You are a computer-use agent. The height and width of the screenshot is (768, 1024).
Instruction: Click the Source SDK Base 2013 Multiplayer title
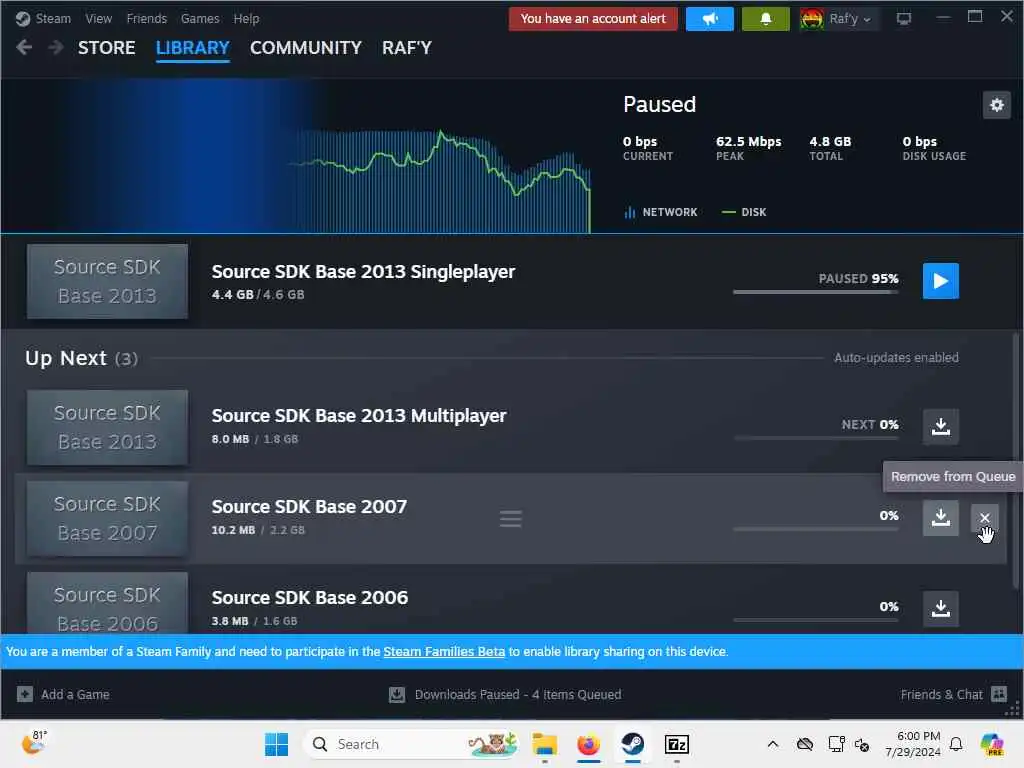tap(359, 416)
